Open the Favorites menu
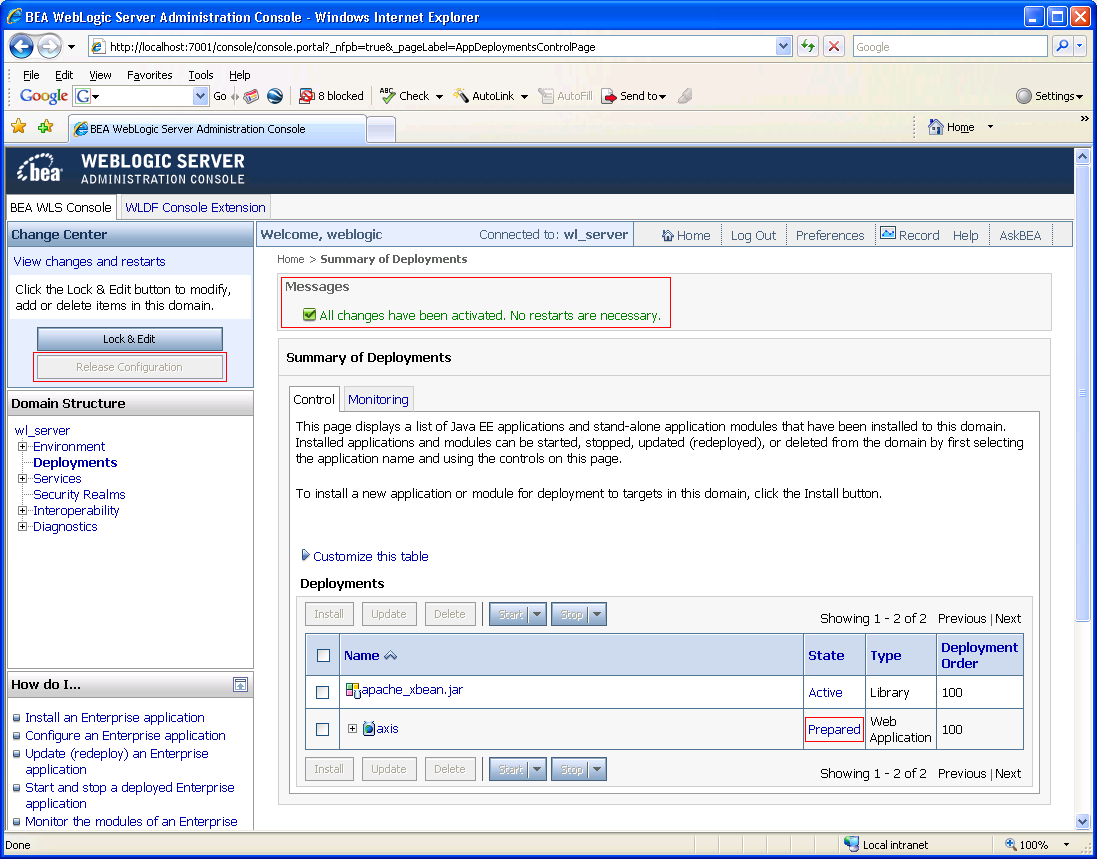 [149, 75]
